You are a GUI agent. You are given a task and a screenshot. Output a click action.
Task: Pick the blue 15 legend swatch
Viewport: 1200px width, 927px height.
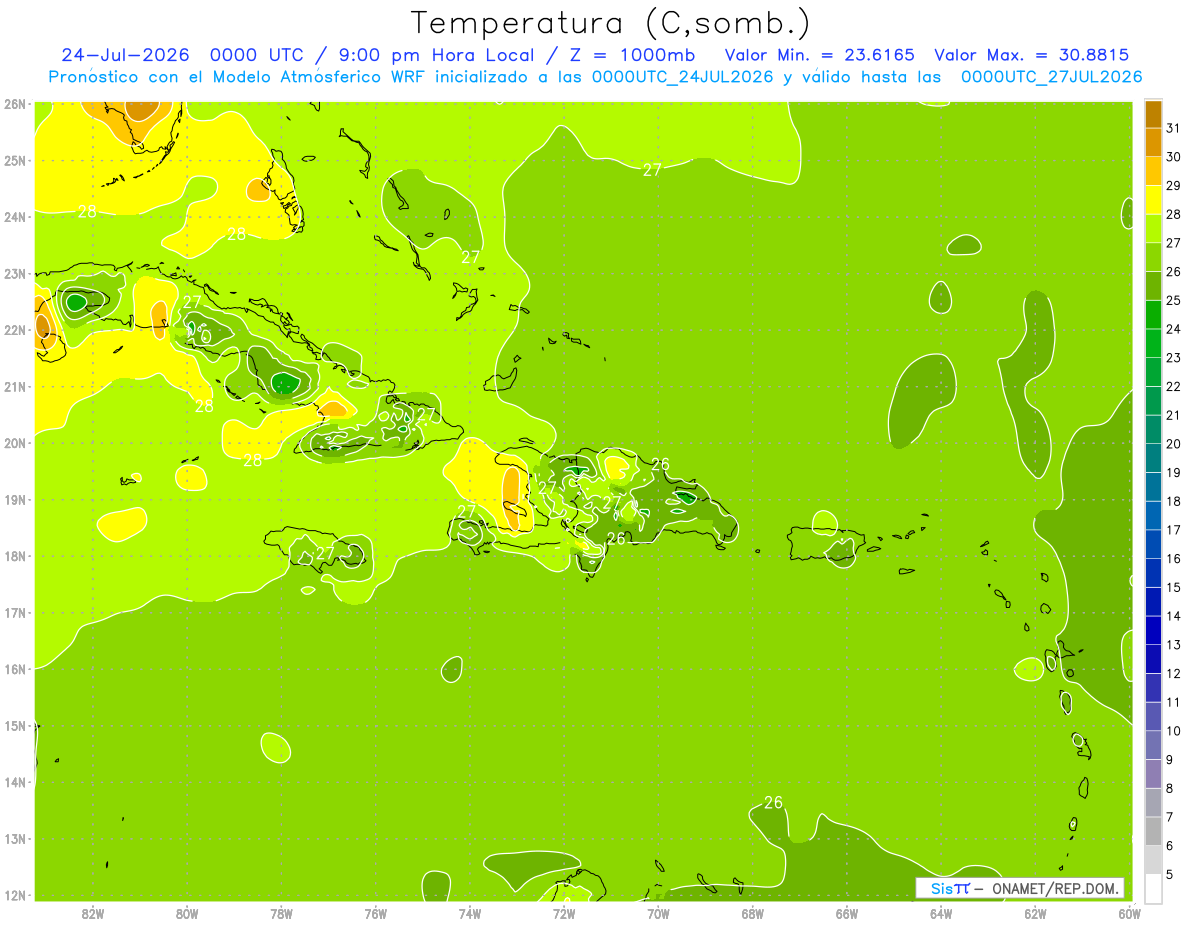(1153, 574)
